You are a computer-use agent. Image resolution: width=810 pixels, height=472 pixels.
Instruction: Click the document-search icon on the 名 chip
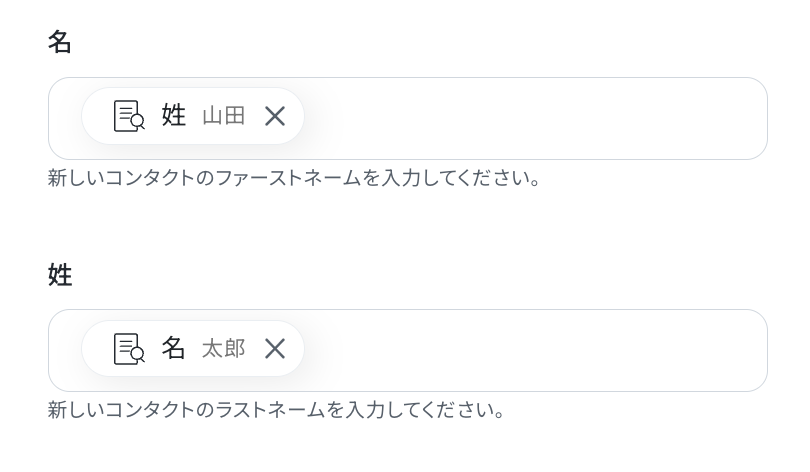coord(129,348)
